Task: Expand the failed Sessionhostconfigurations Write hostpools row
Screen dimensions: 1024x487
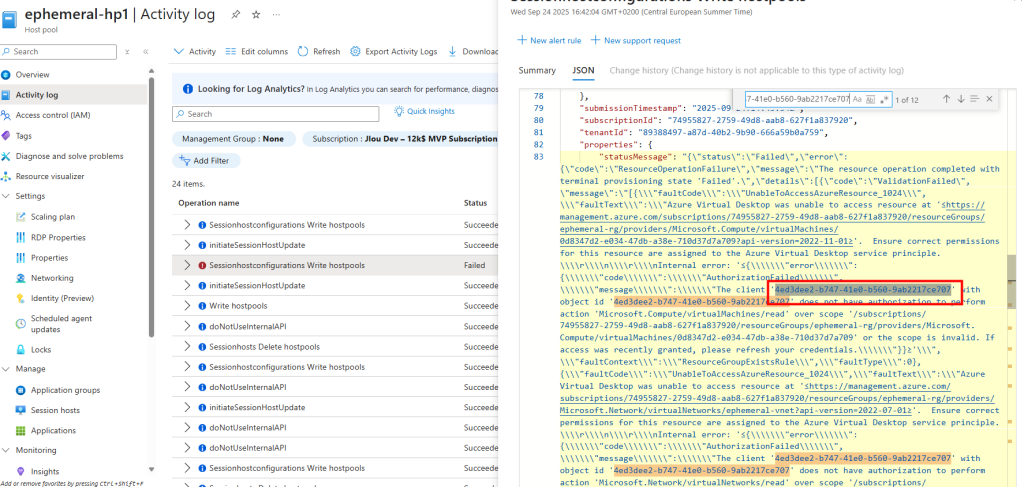Action: 187,265
